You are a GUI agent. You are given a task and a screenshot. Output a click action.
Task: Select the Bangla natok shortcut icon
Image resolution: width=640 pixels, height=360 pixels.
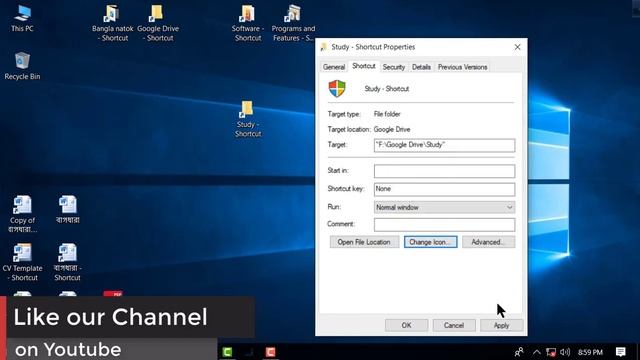[x=112, y=23]
